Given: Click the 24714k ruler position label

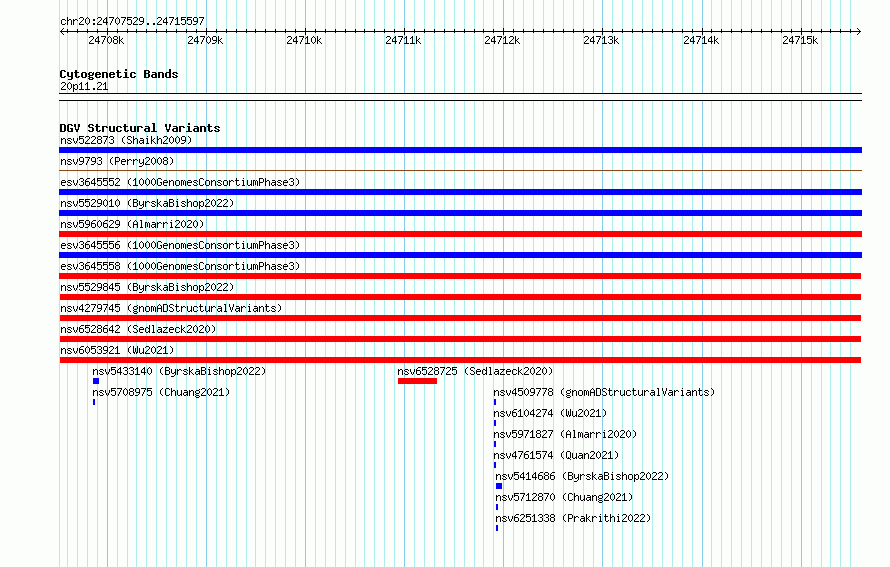Looking at the screenshot, I should pos(701,40).
